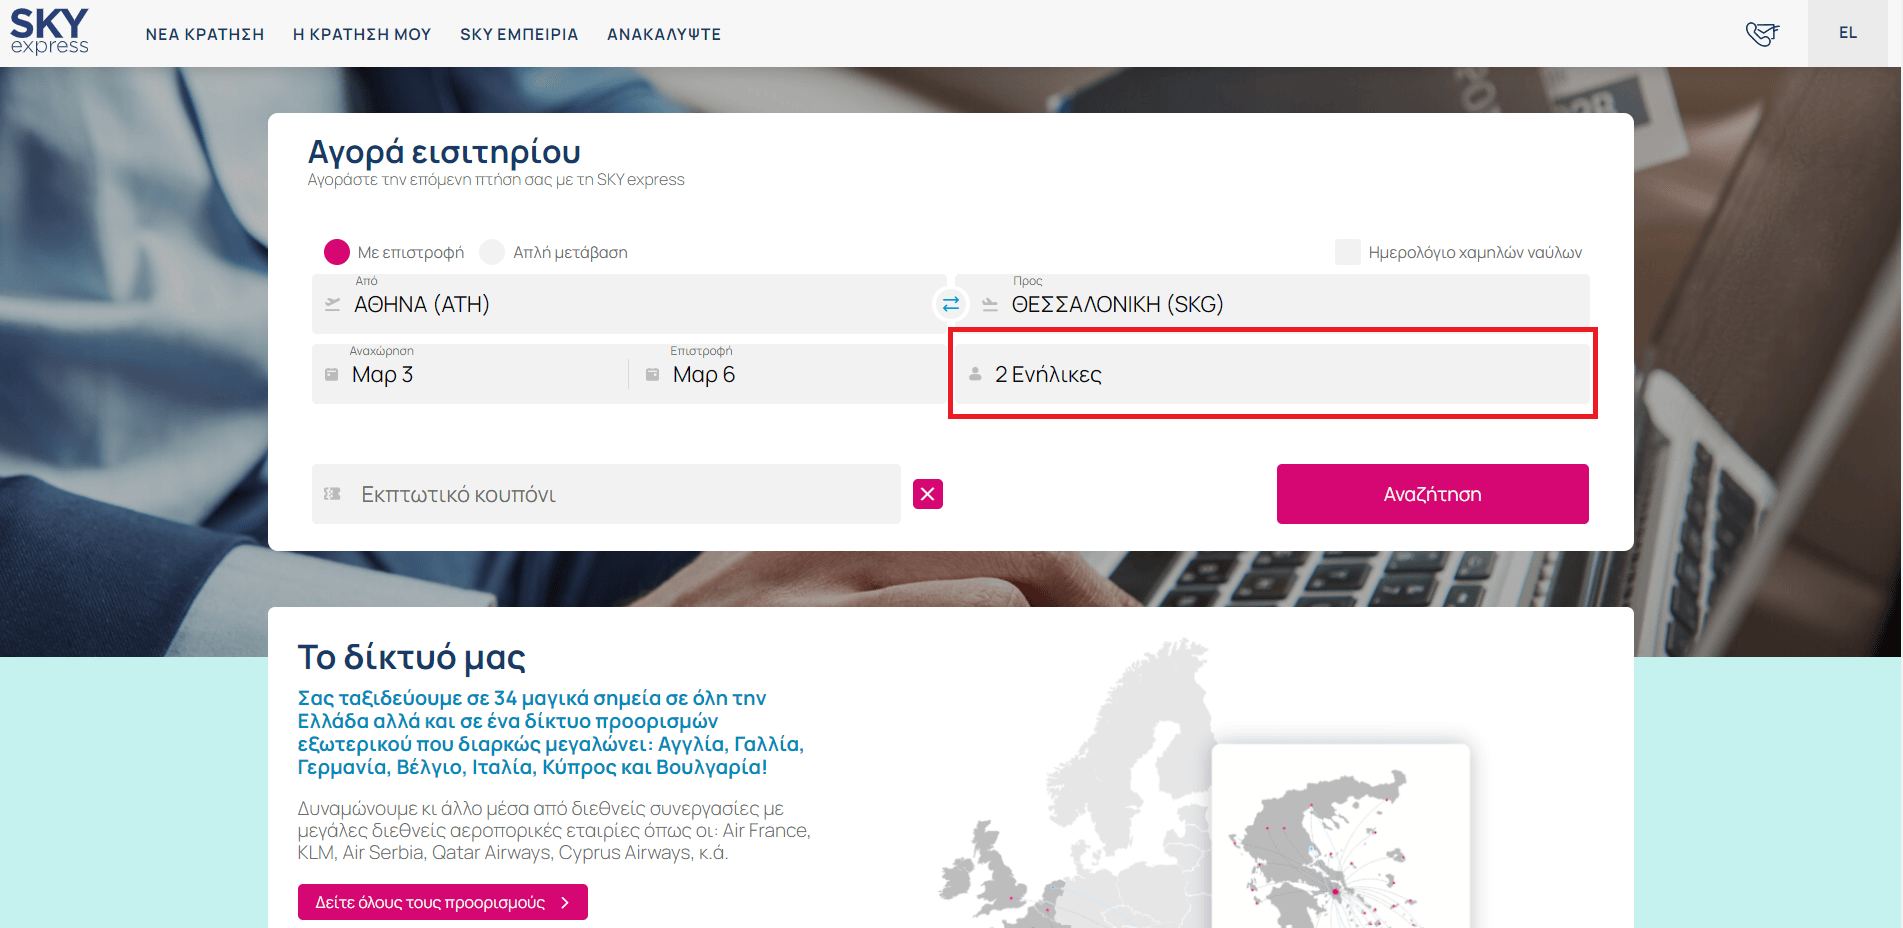Open the ΝΕΑ ΚΡΑΤΗΣΗ menu

(205, 34)
